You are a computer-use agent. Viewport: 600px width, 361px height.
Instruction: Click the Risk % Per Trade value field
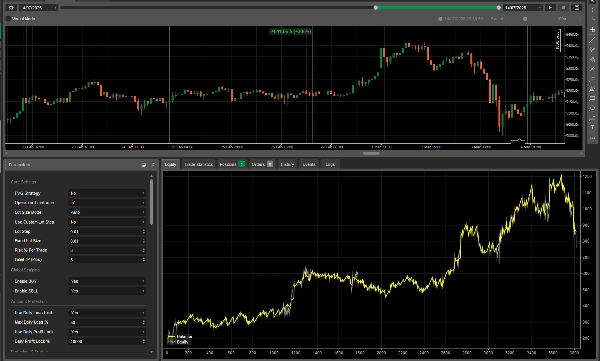[x=107, y=250]
